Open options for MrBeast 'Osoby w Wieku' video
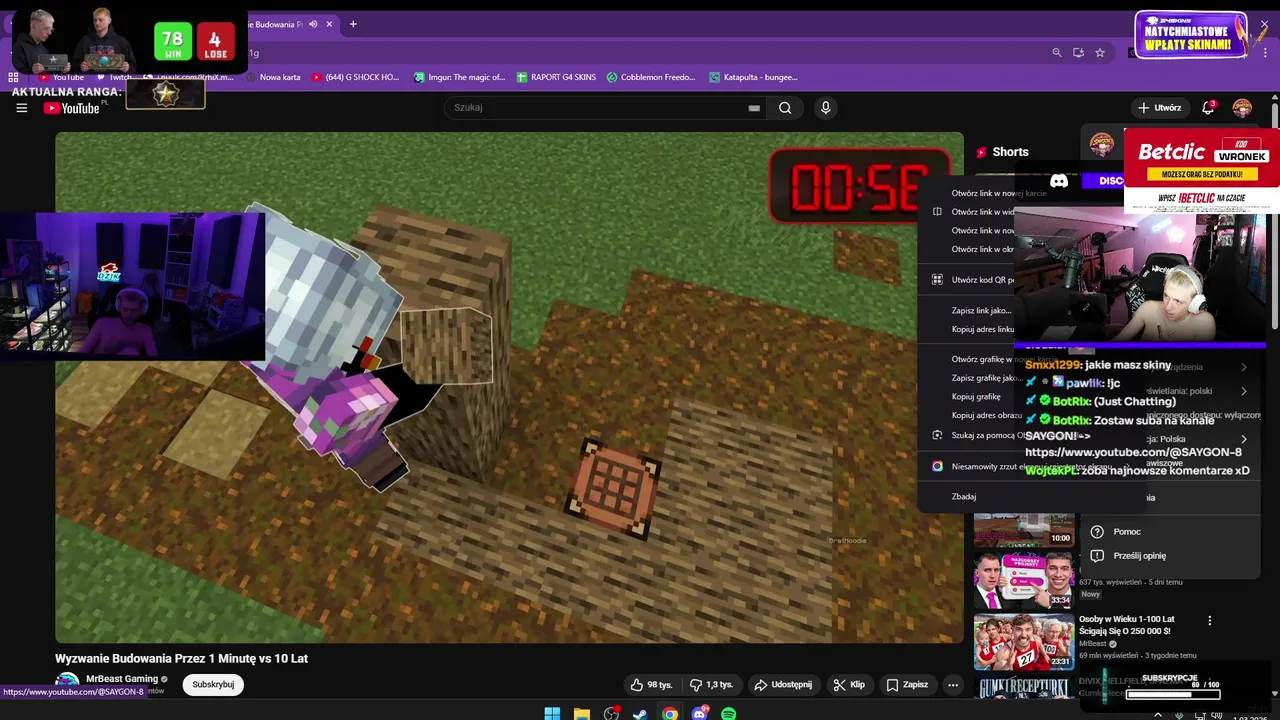This screenshot has height=720, width=1280. 1209,621
